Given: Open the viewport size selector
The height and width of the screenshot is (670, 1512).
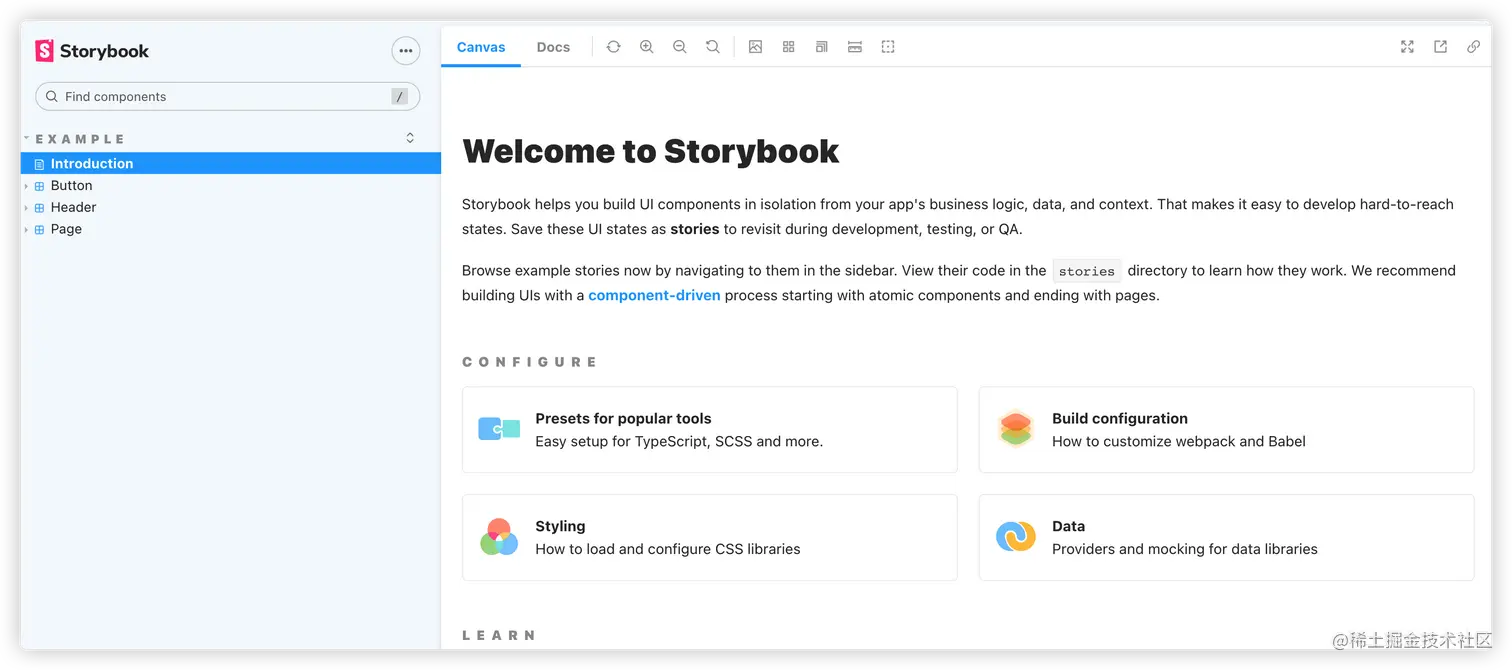Looking at the screenshot, I should (822, 47).
